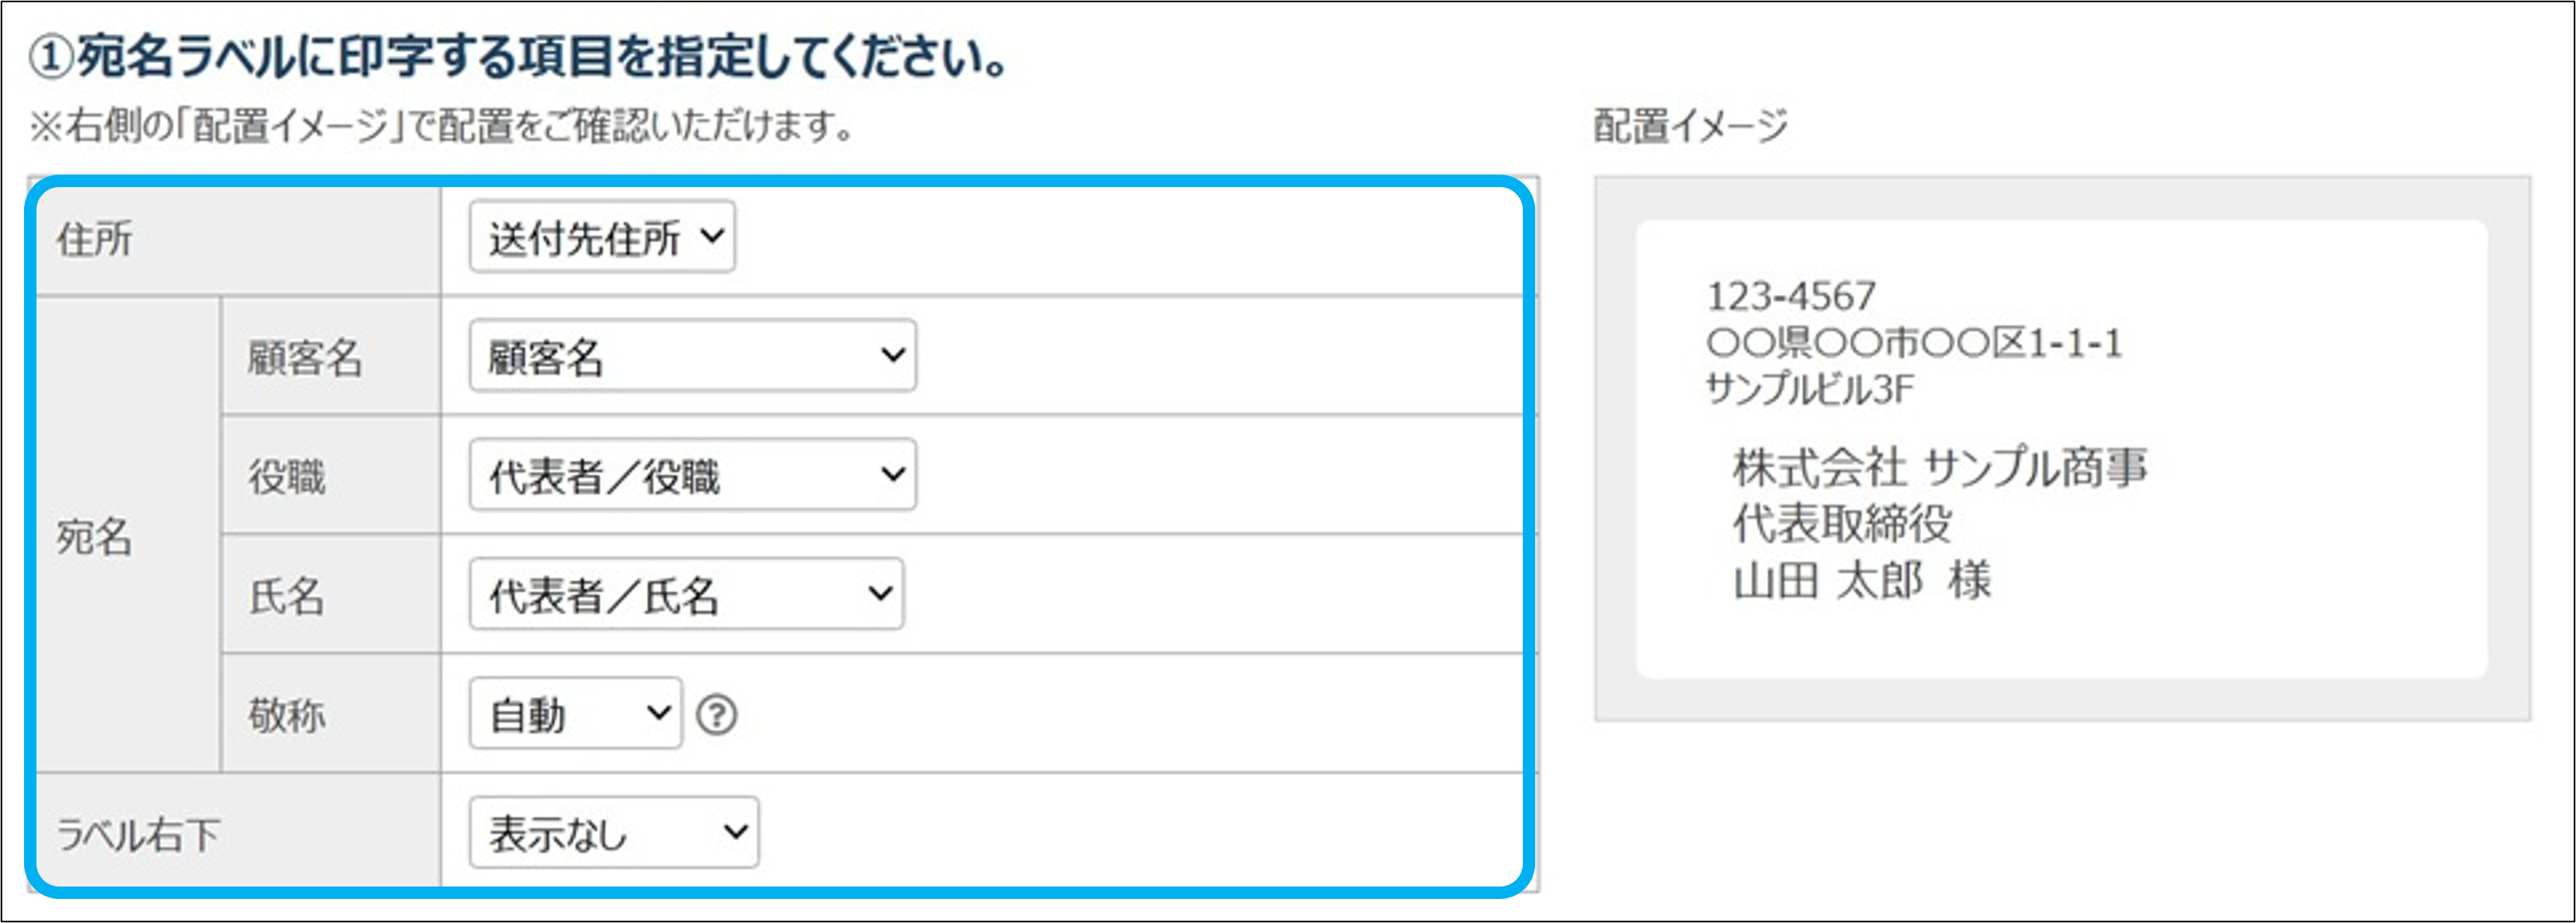This screenshot has height=923, width=2576.
Task: Click the 配置イメージ heading
Action: (x=1689, y=126)
